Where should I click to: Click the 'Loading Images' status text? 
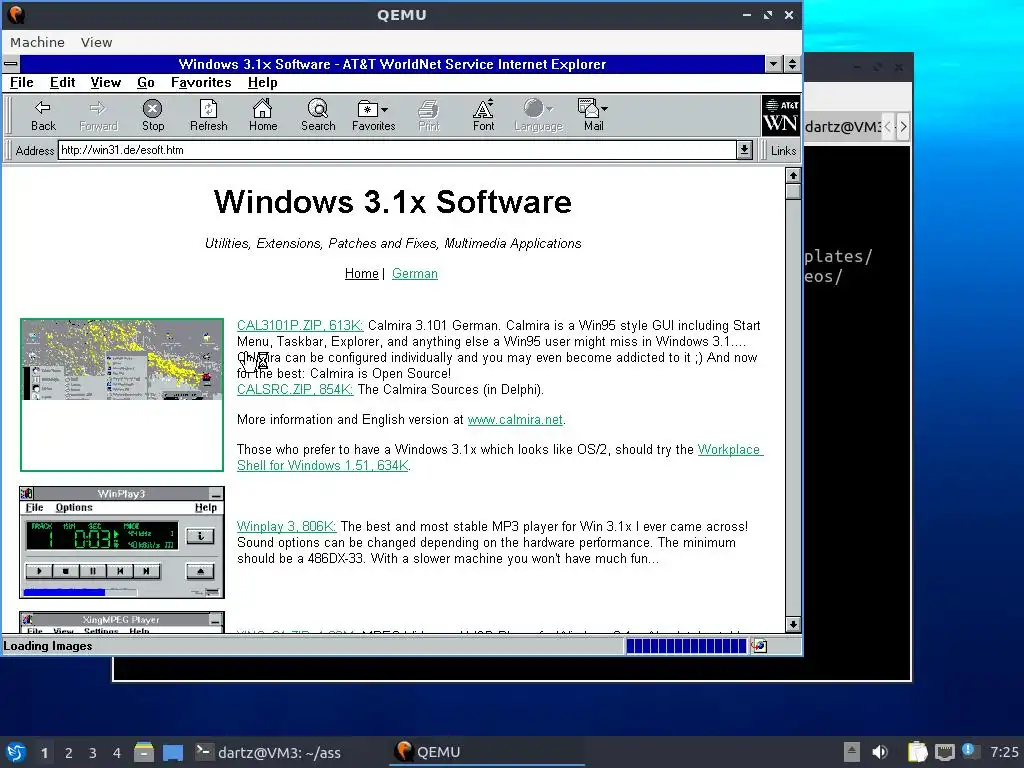(48, 646)
